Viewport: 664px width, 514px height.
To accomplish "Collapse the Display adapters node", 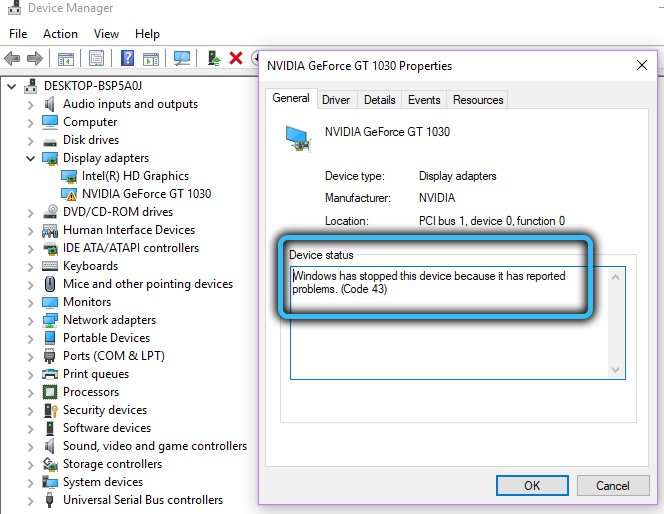I will pos(30,158).
